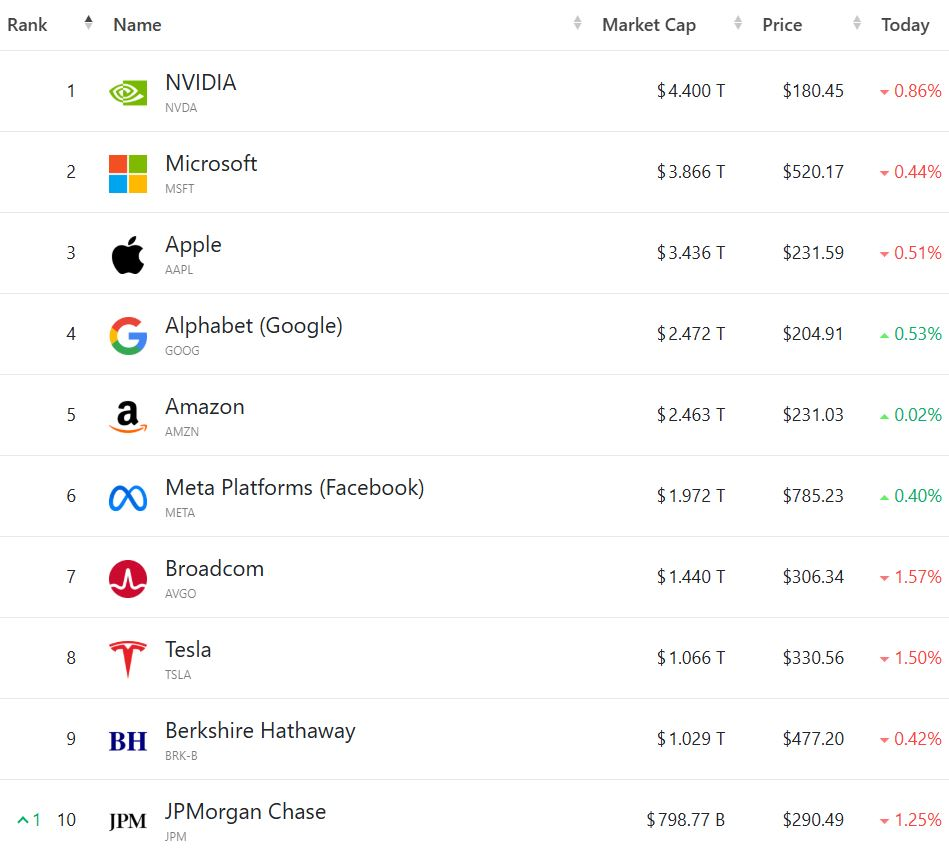Click the JPM rank change up arrow
Image resolution: width=949 pixels, height=851 pixels.
[x=24, y=820]
